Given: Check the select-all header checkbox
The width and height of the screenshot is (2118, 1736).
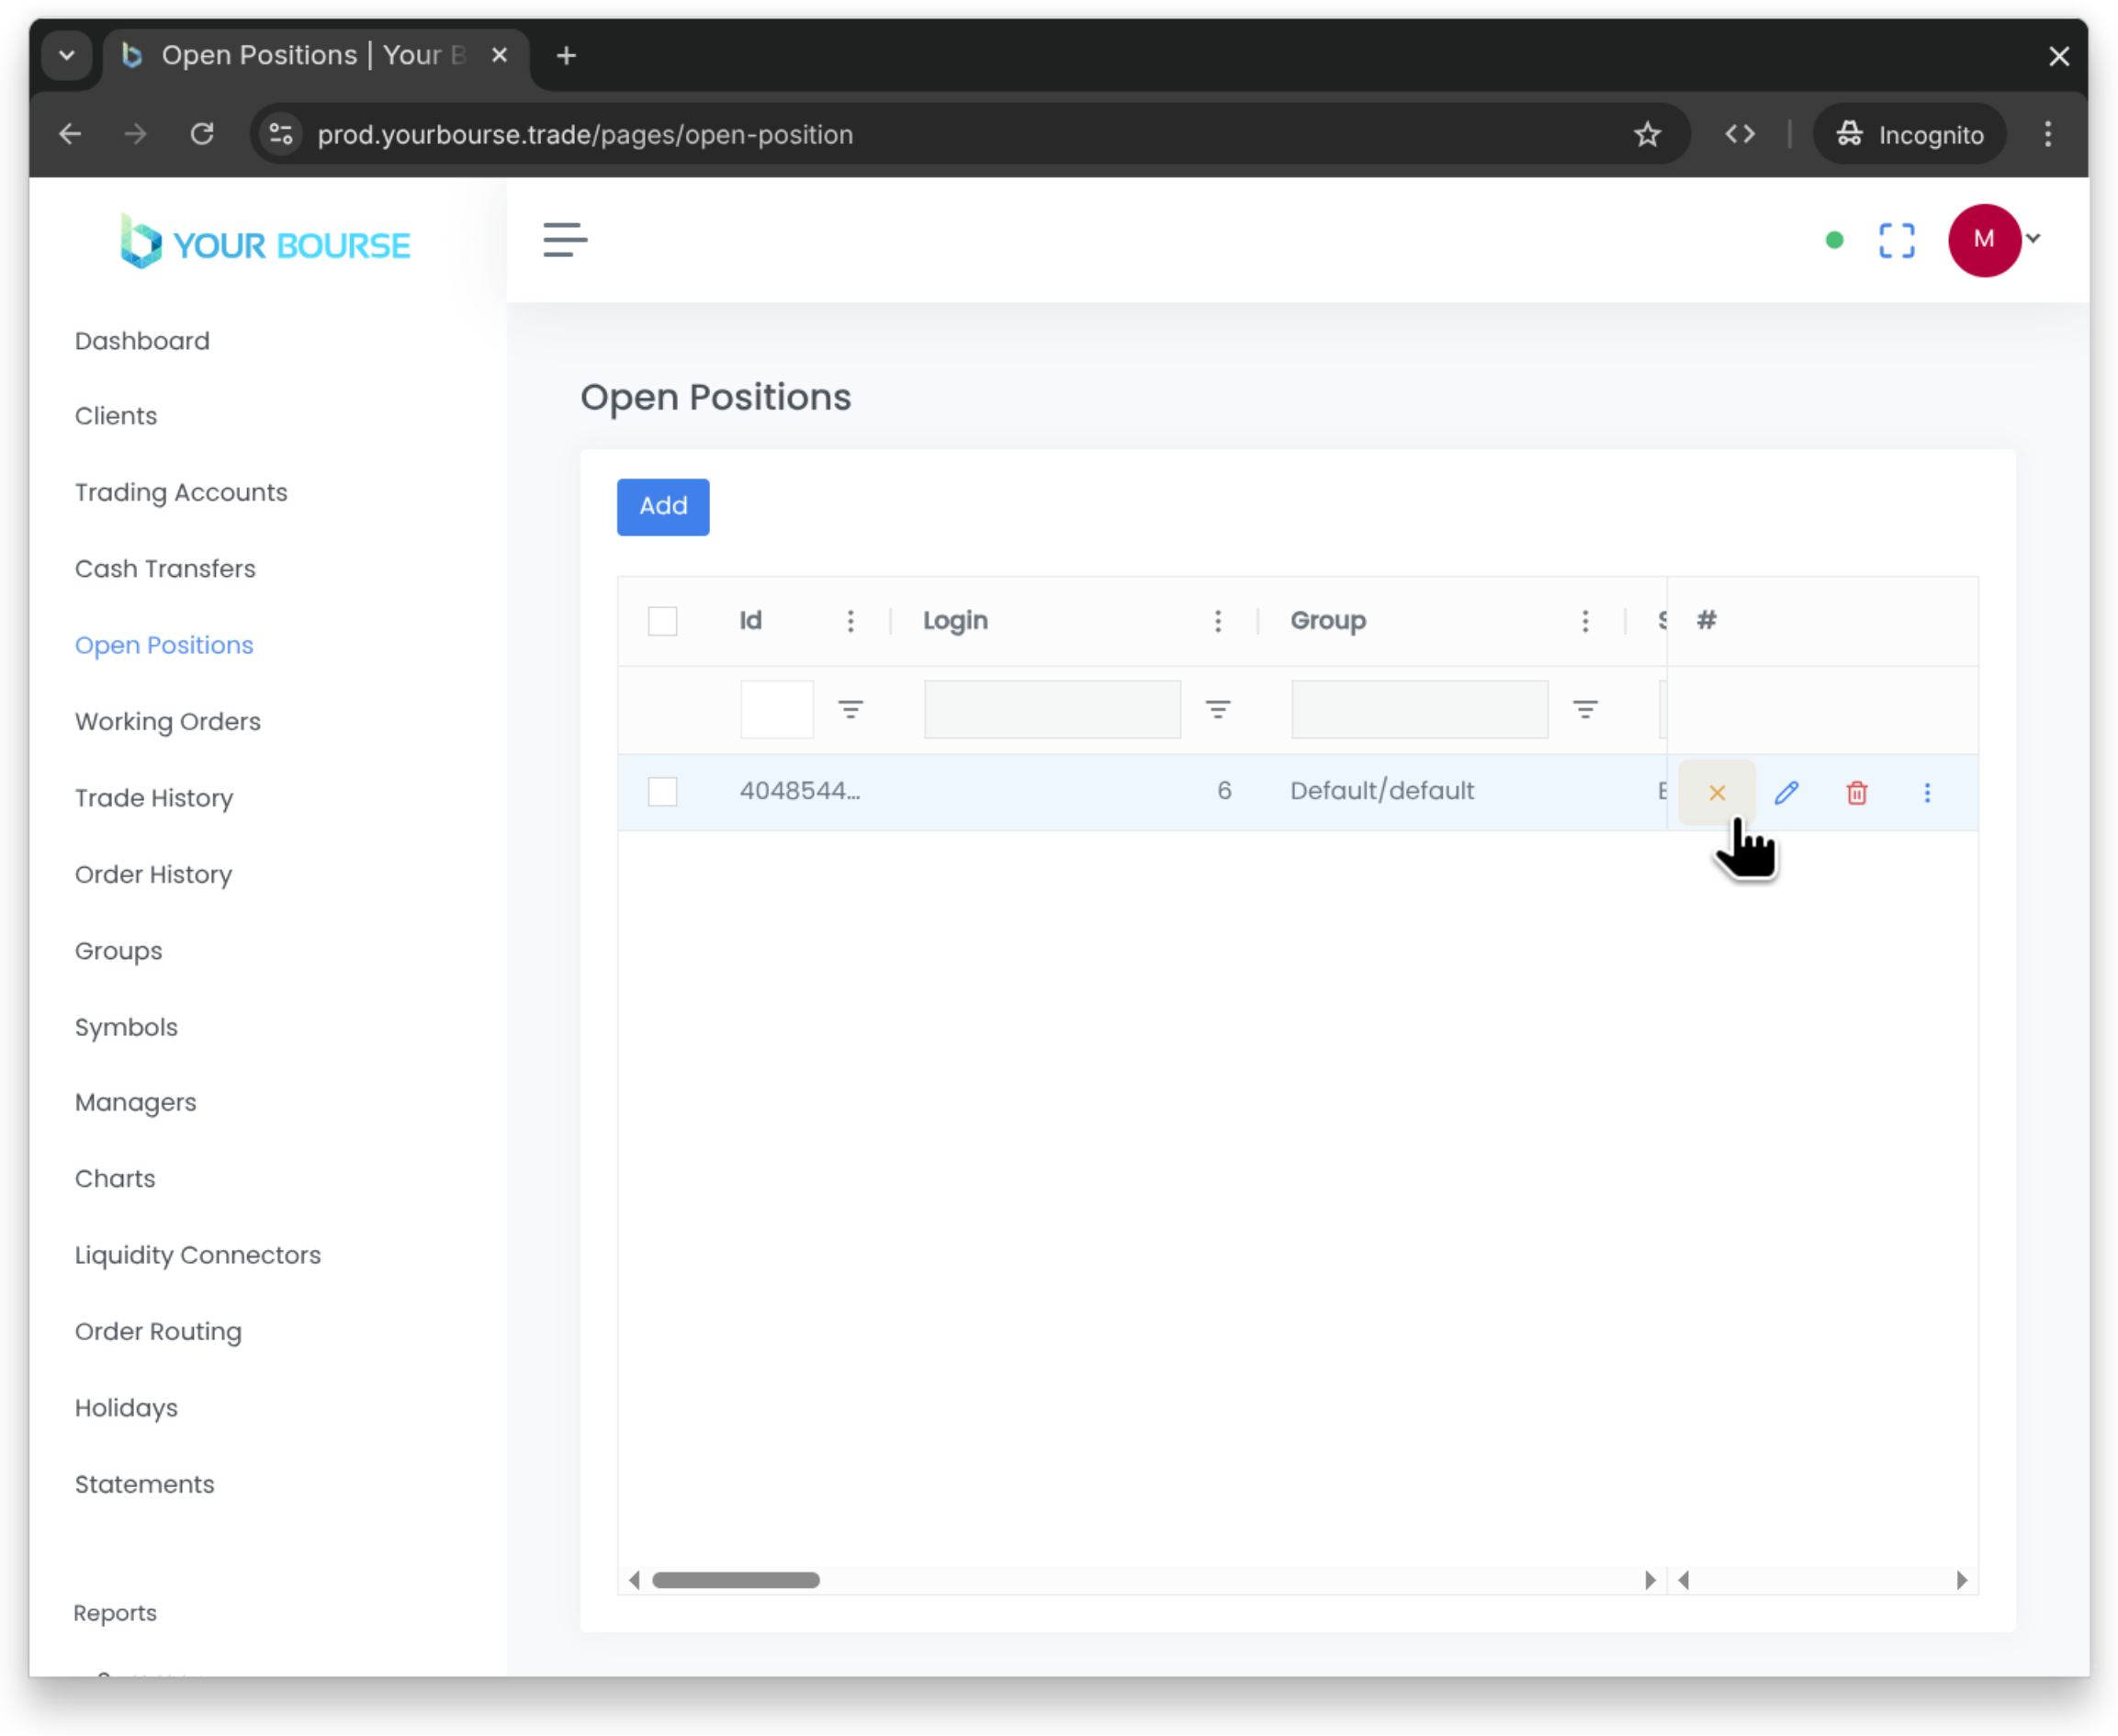Looking at the screenshot, I should 662,621.
